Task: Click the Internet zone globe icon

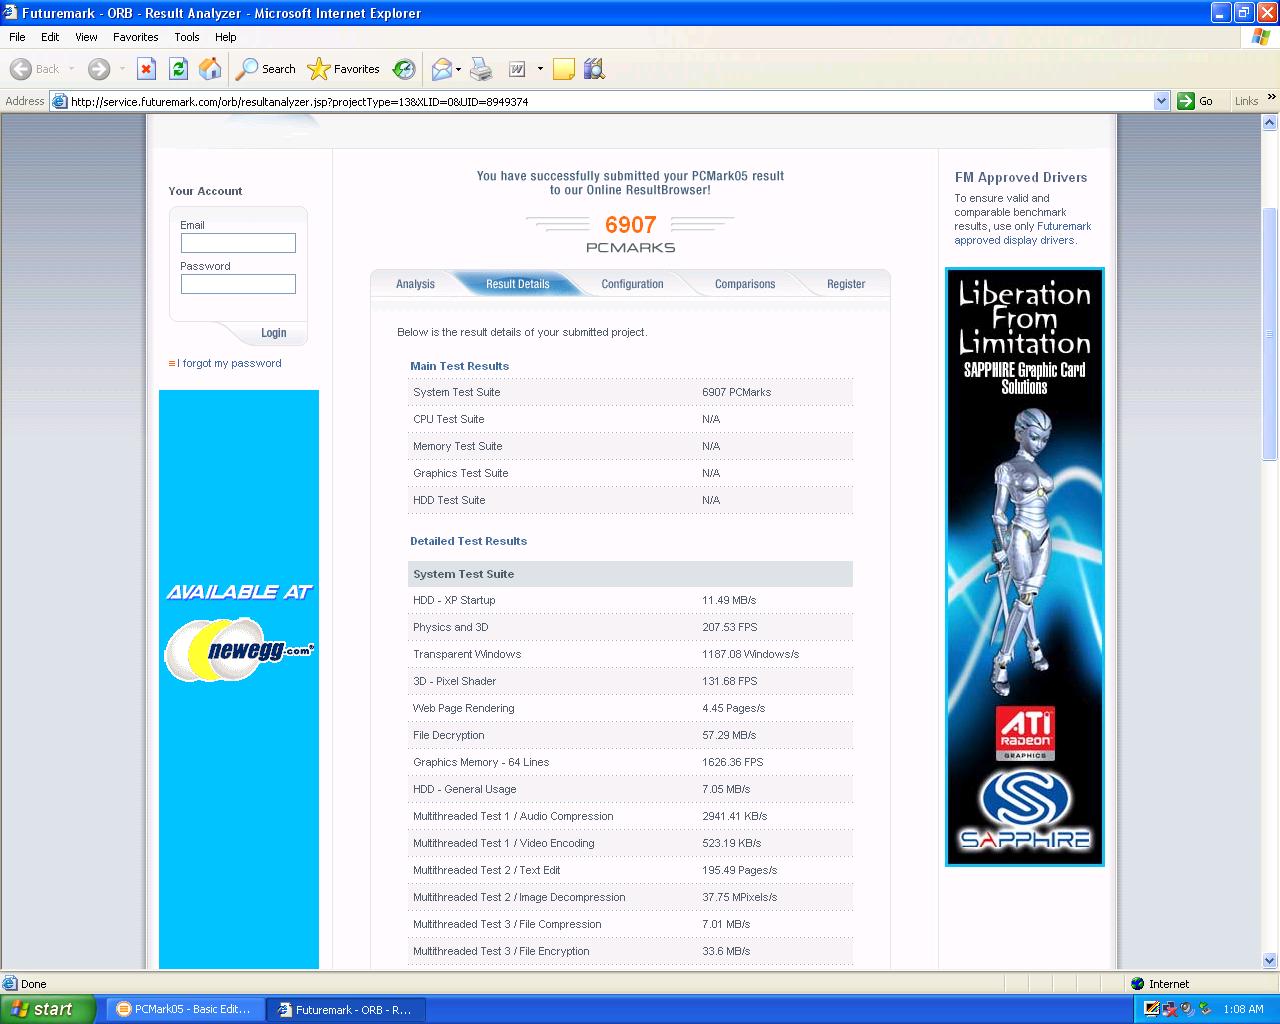Action: coord(1137,984)
